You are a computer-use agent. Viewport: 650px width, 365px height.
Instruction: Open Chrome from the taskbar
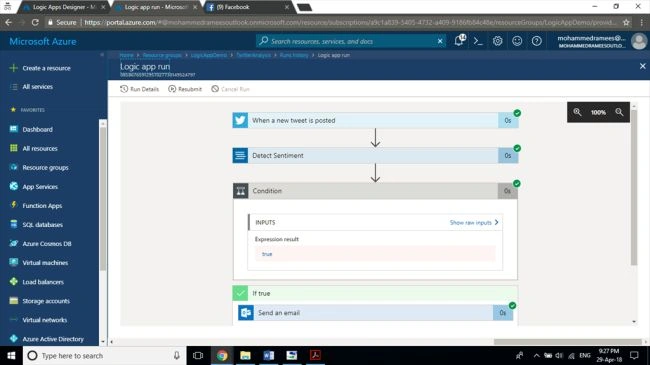[x=222, y=355]
